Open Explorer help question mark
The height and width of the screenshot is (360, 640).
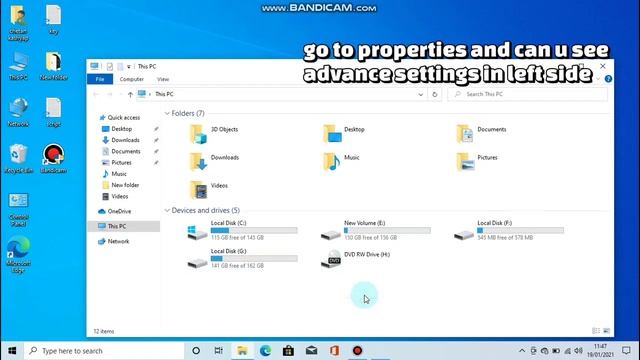(x=608, y=79)
